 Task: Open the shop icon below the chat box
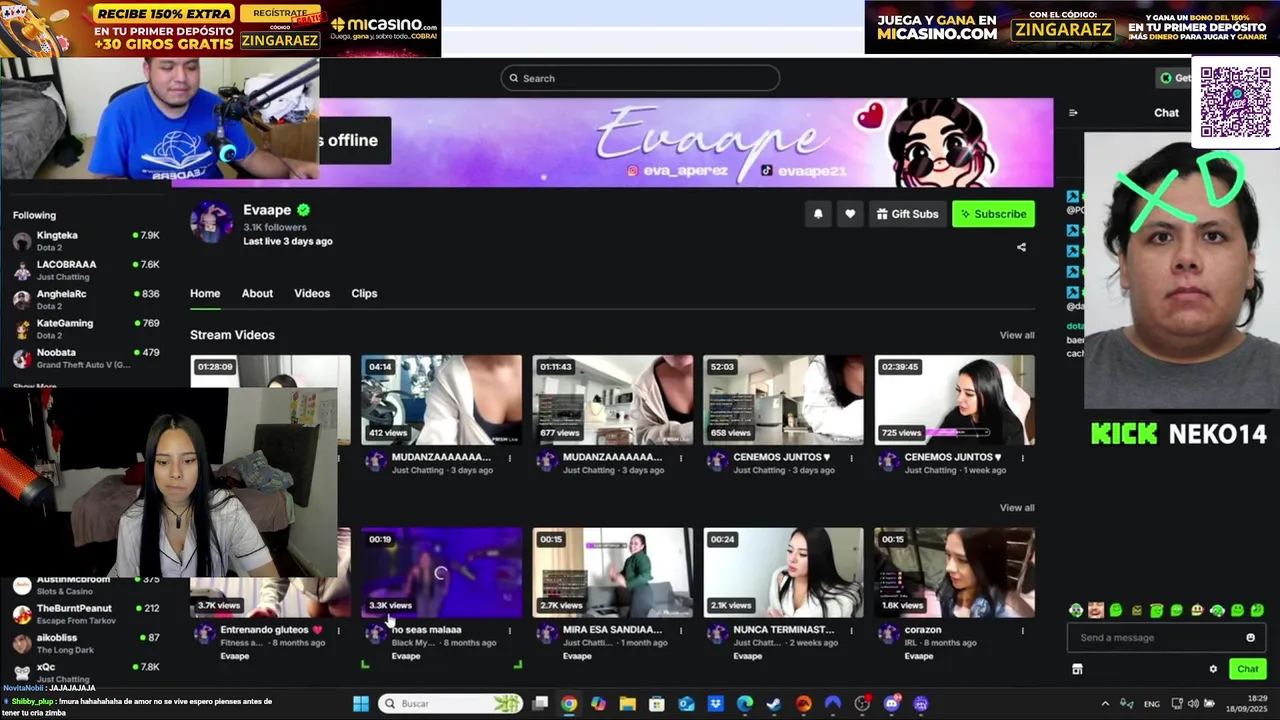point(1077,669)
